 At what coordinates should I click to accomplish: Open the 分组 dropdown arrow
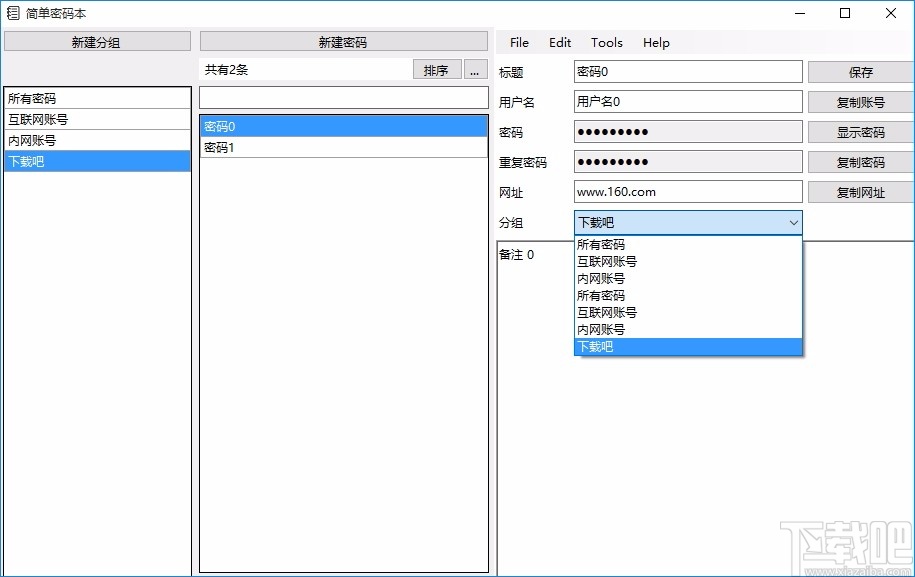click(794, 222)
